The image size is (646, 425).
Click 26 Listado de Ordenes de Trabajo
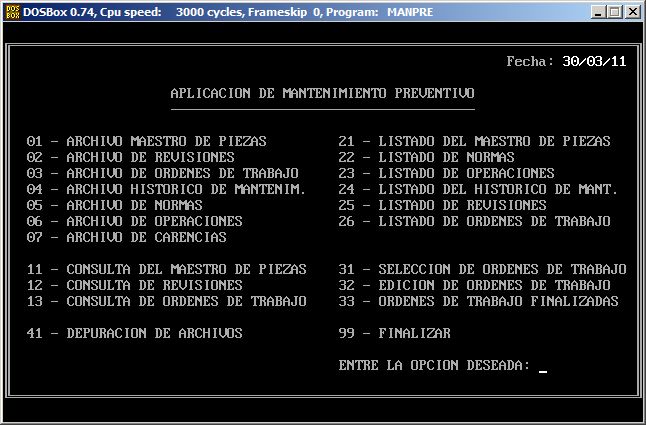(x=474, y=222)
